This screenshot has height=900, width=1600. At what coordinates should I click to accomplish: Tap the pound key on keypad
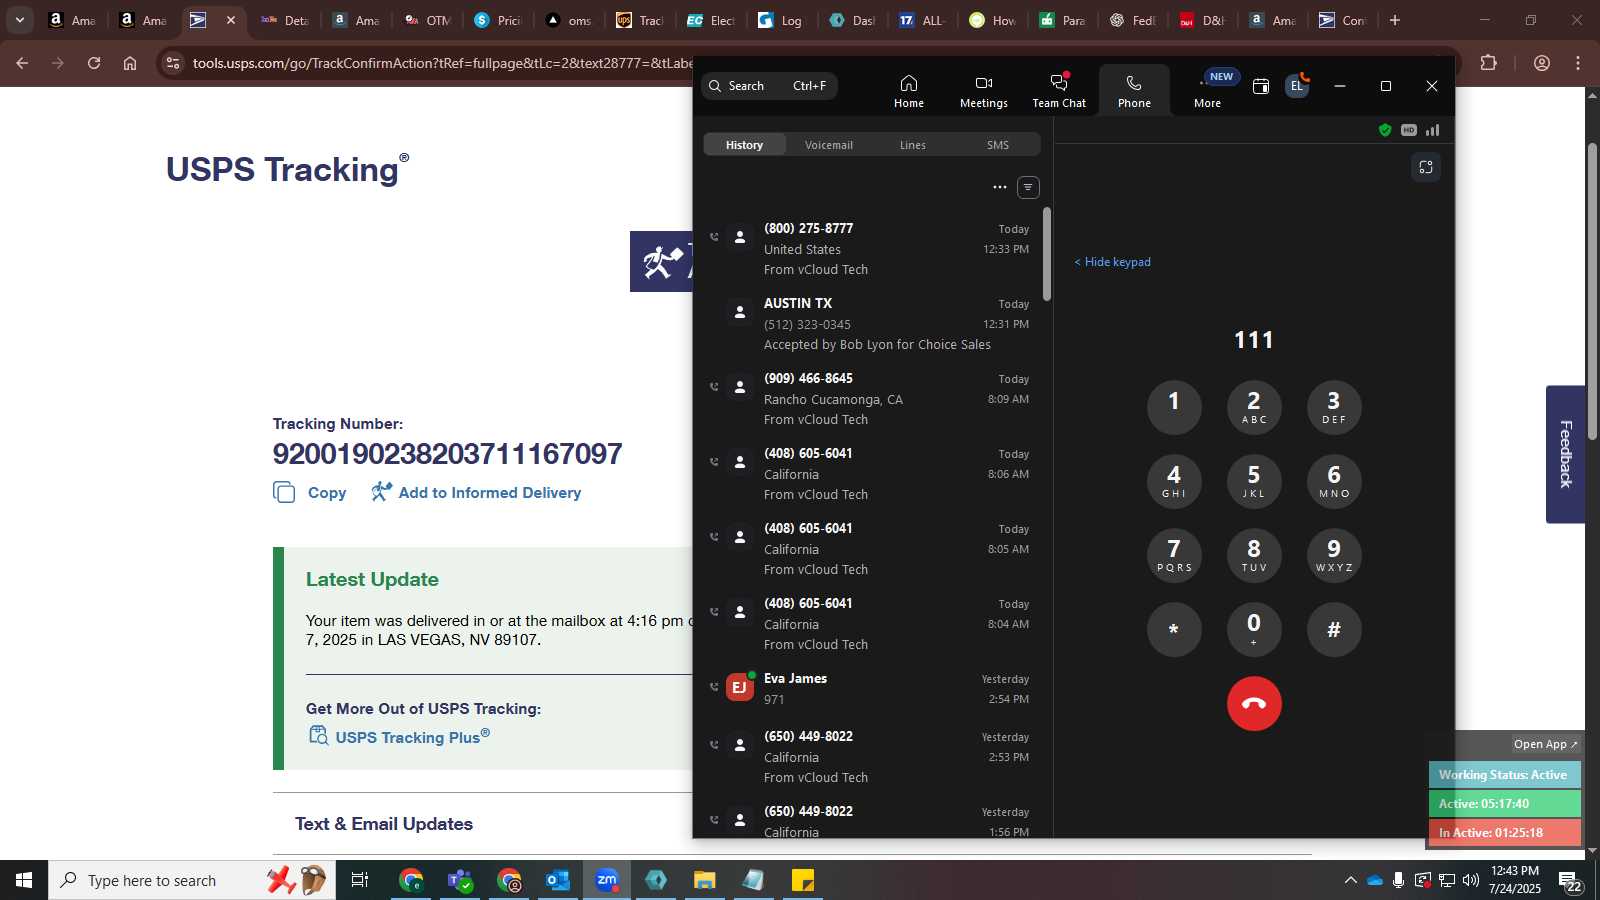[1334, 629]
